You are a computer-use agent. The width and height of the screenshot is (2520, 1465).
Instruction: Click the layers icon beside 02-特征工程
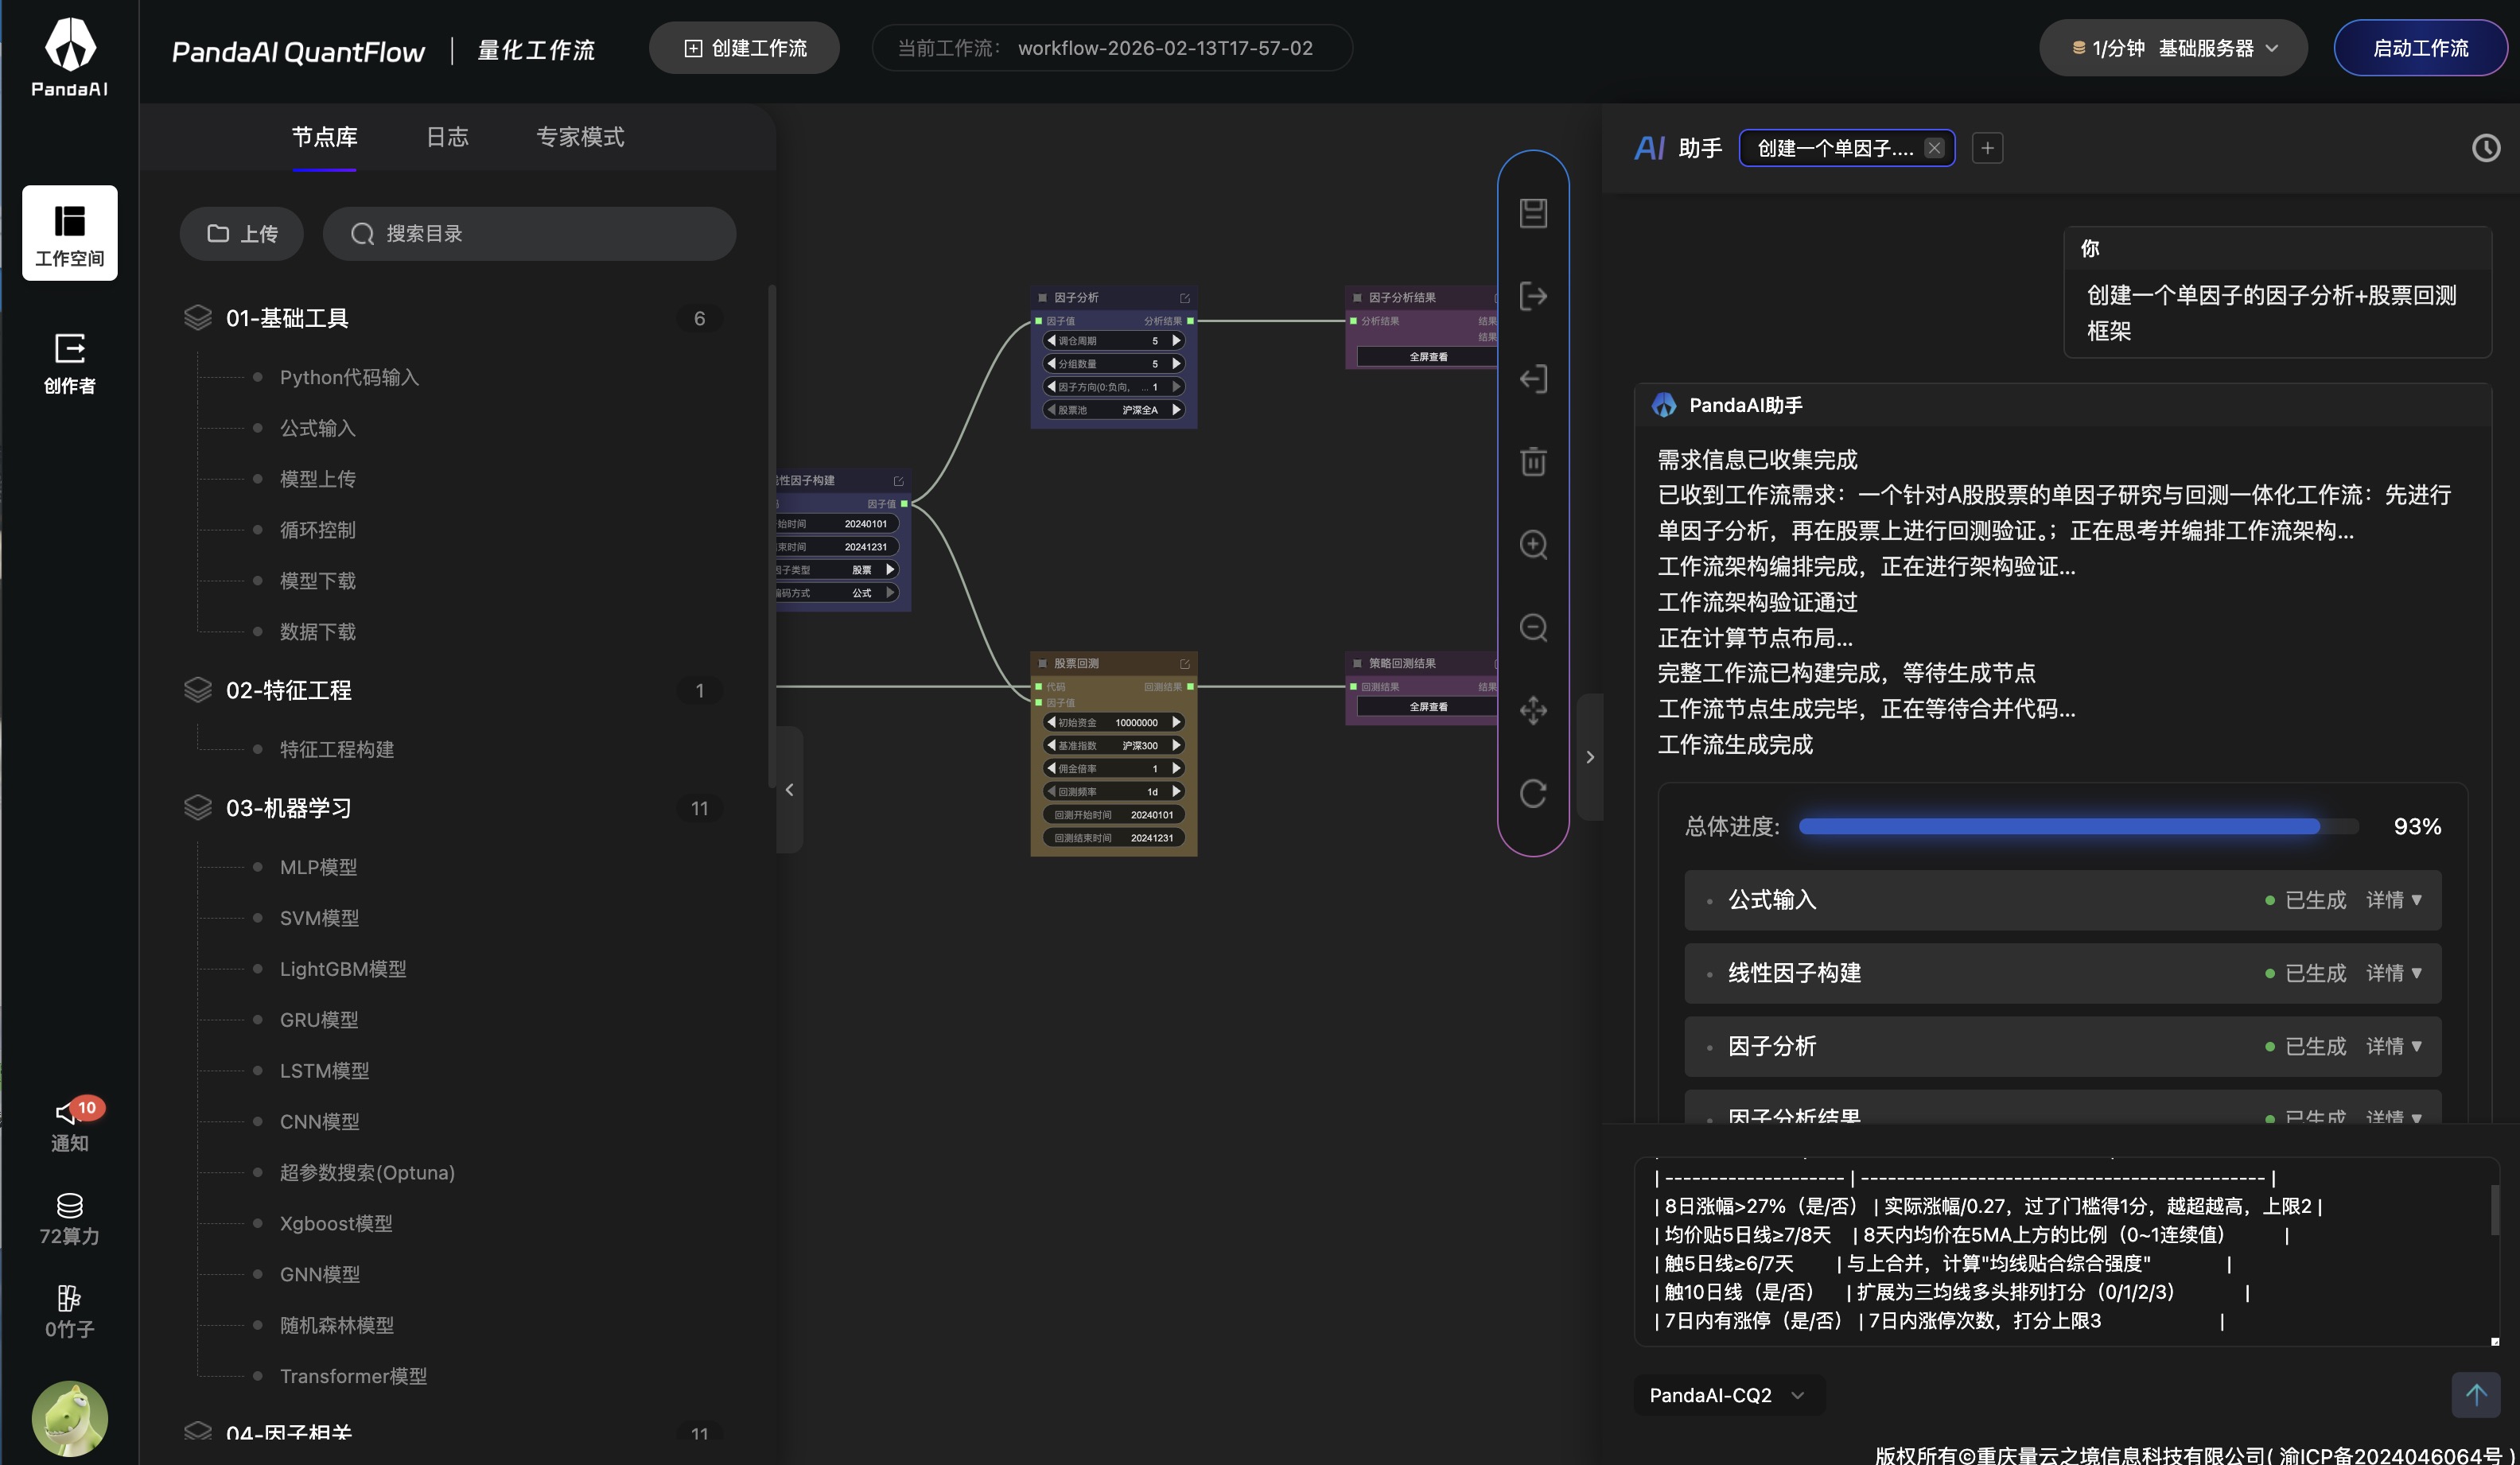[198, 689]
